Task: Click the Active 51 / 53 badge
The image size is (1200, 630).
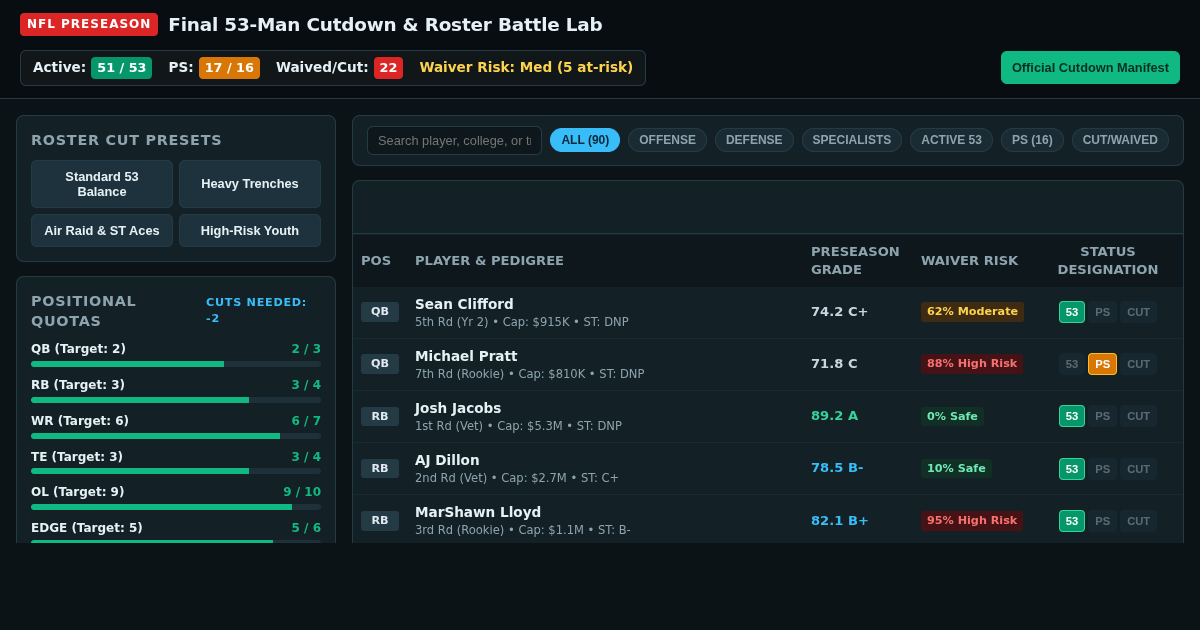Action: (x=121, y=68)
